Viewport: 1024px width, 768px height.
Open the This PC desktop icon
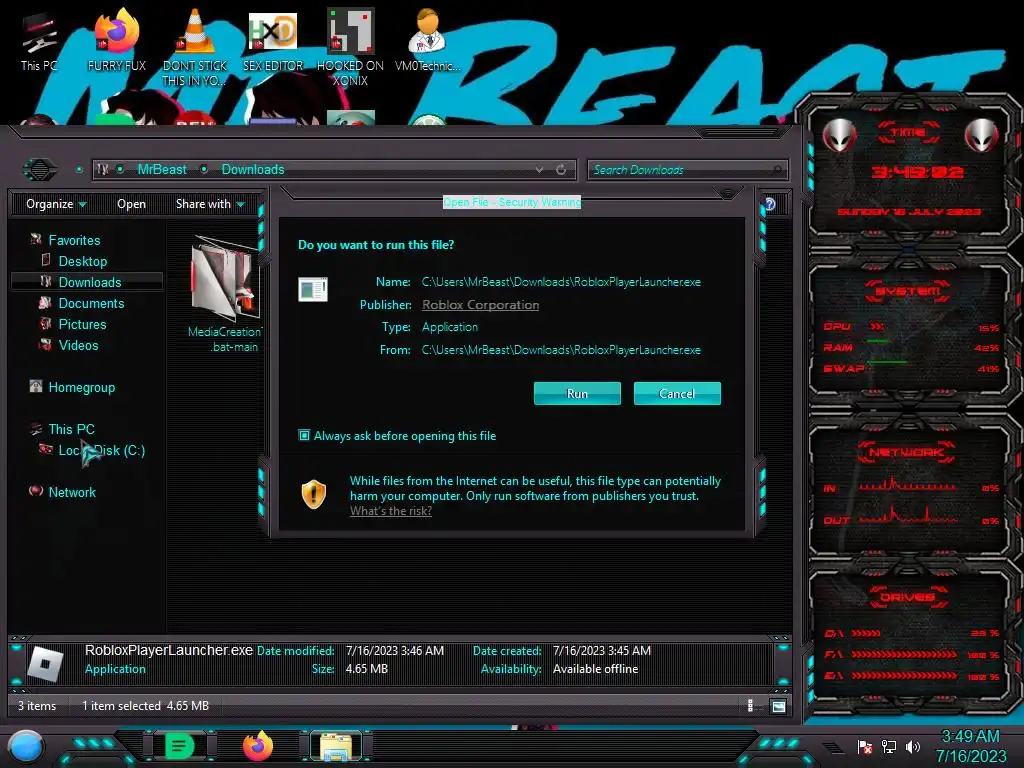point(39,42)
